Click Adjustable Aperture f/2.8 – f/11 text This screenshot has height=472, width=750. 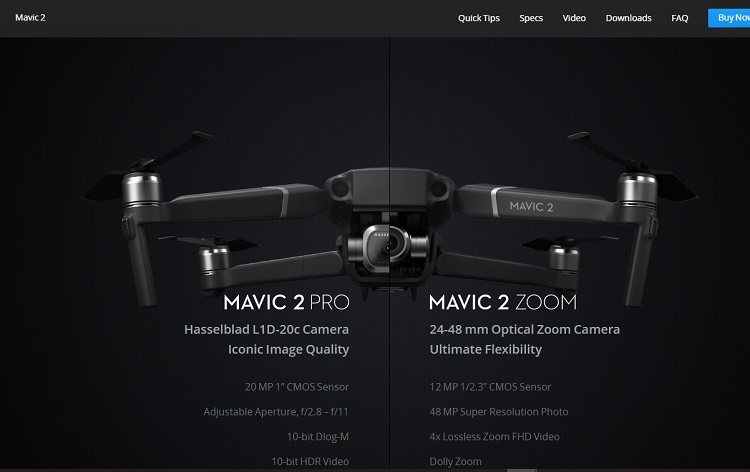pos(276,412)
